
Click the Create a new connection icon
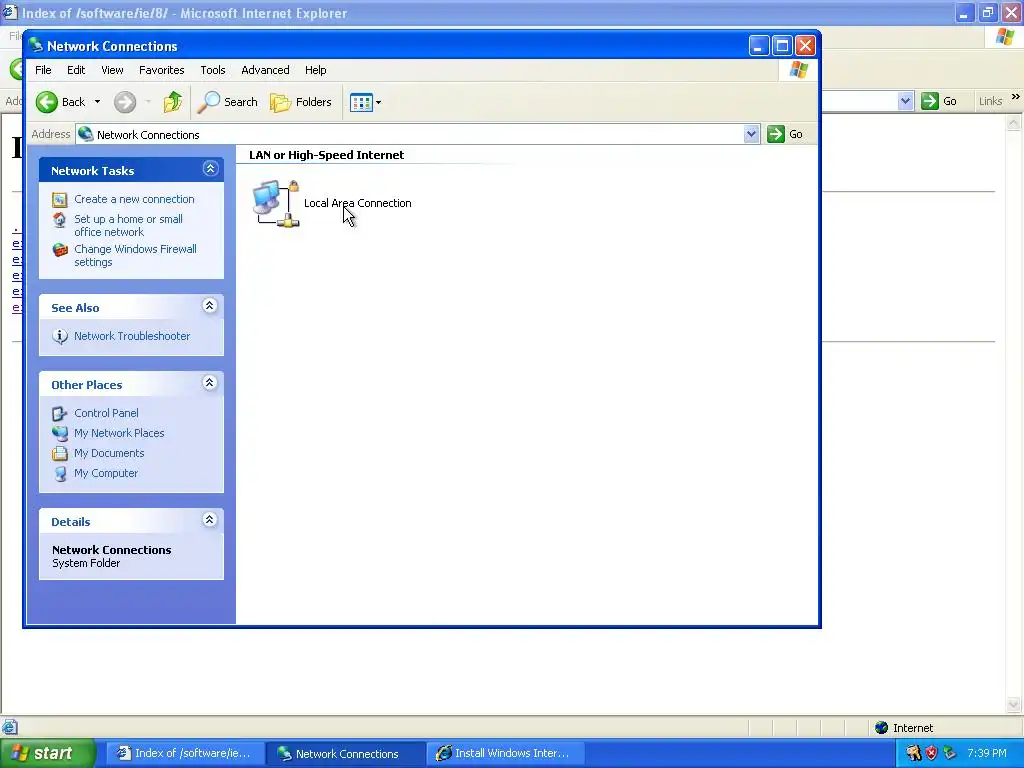[x=60, y=199]
